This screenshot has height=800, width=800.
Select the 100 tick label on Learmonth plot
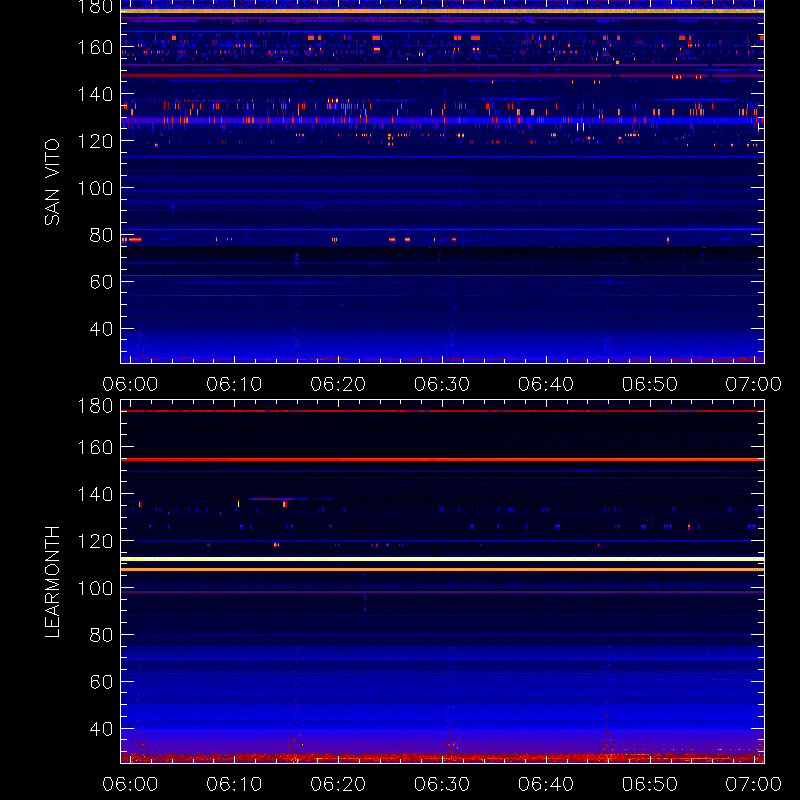pyautogui.click(x=95, y=588)
